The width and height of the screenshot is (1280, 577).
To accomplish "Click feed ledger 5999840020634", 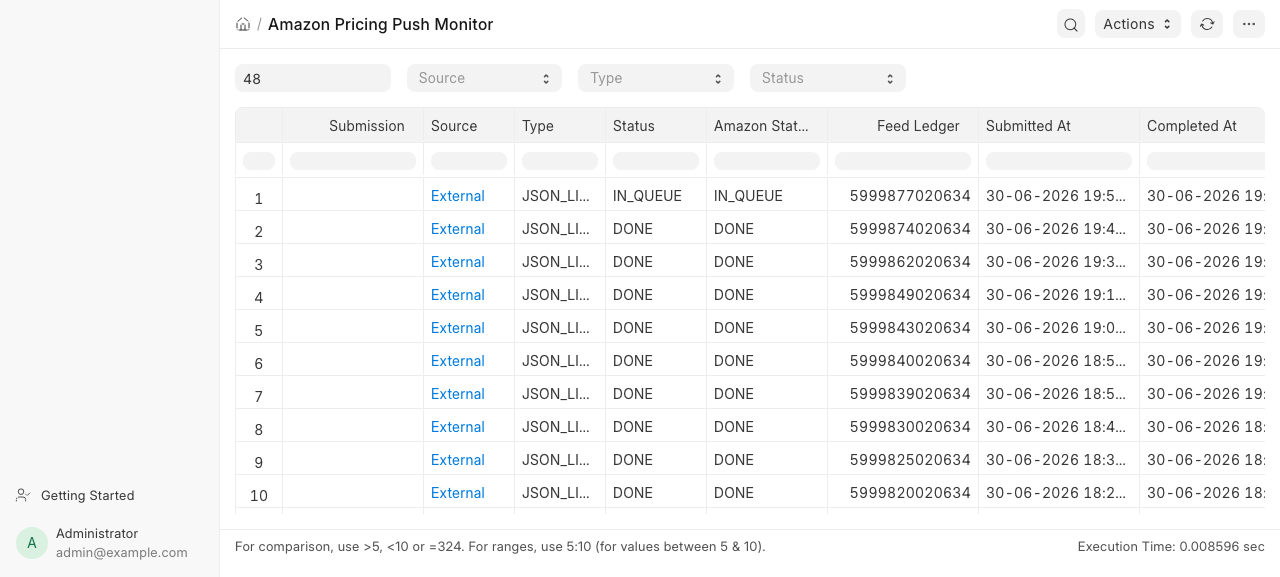I will click(x=910, y=361).
